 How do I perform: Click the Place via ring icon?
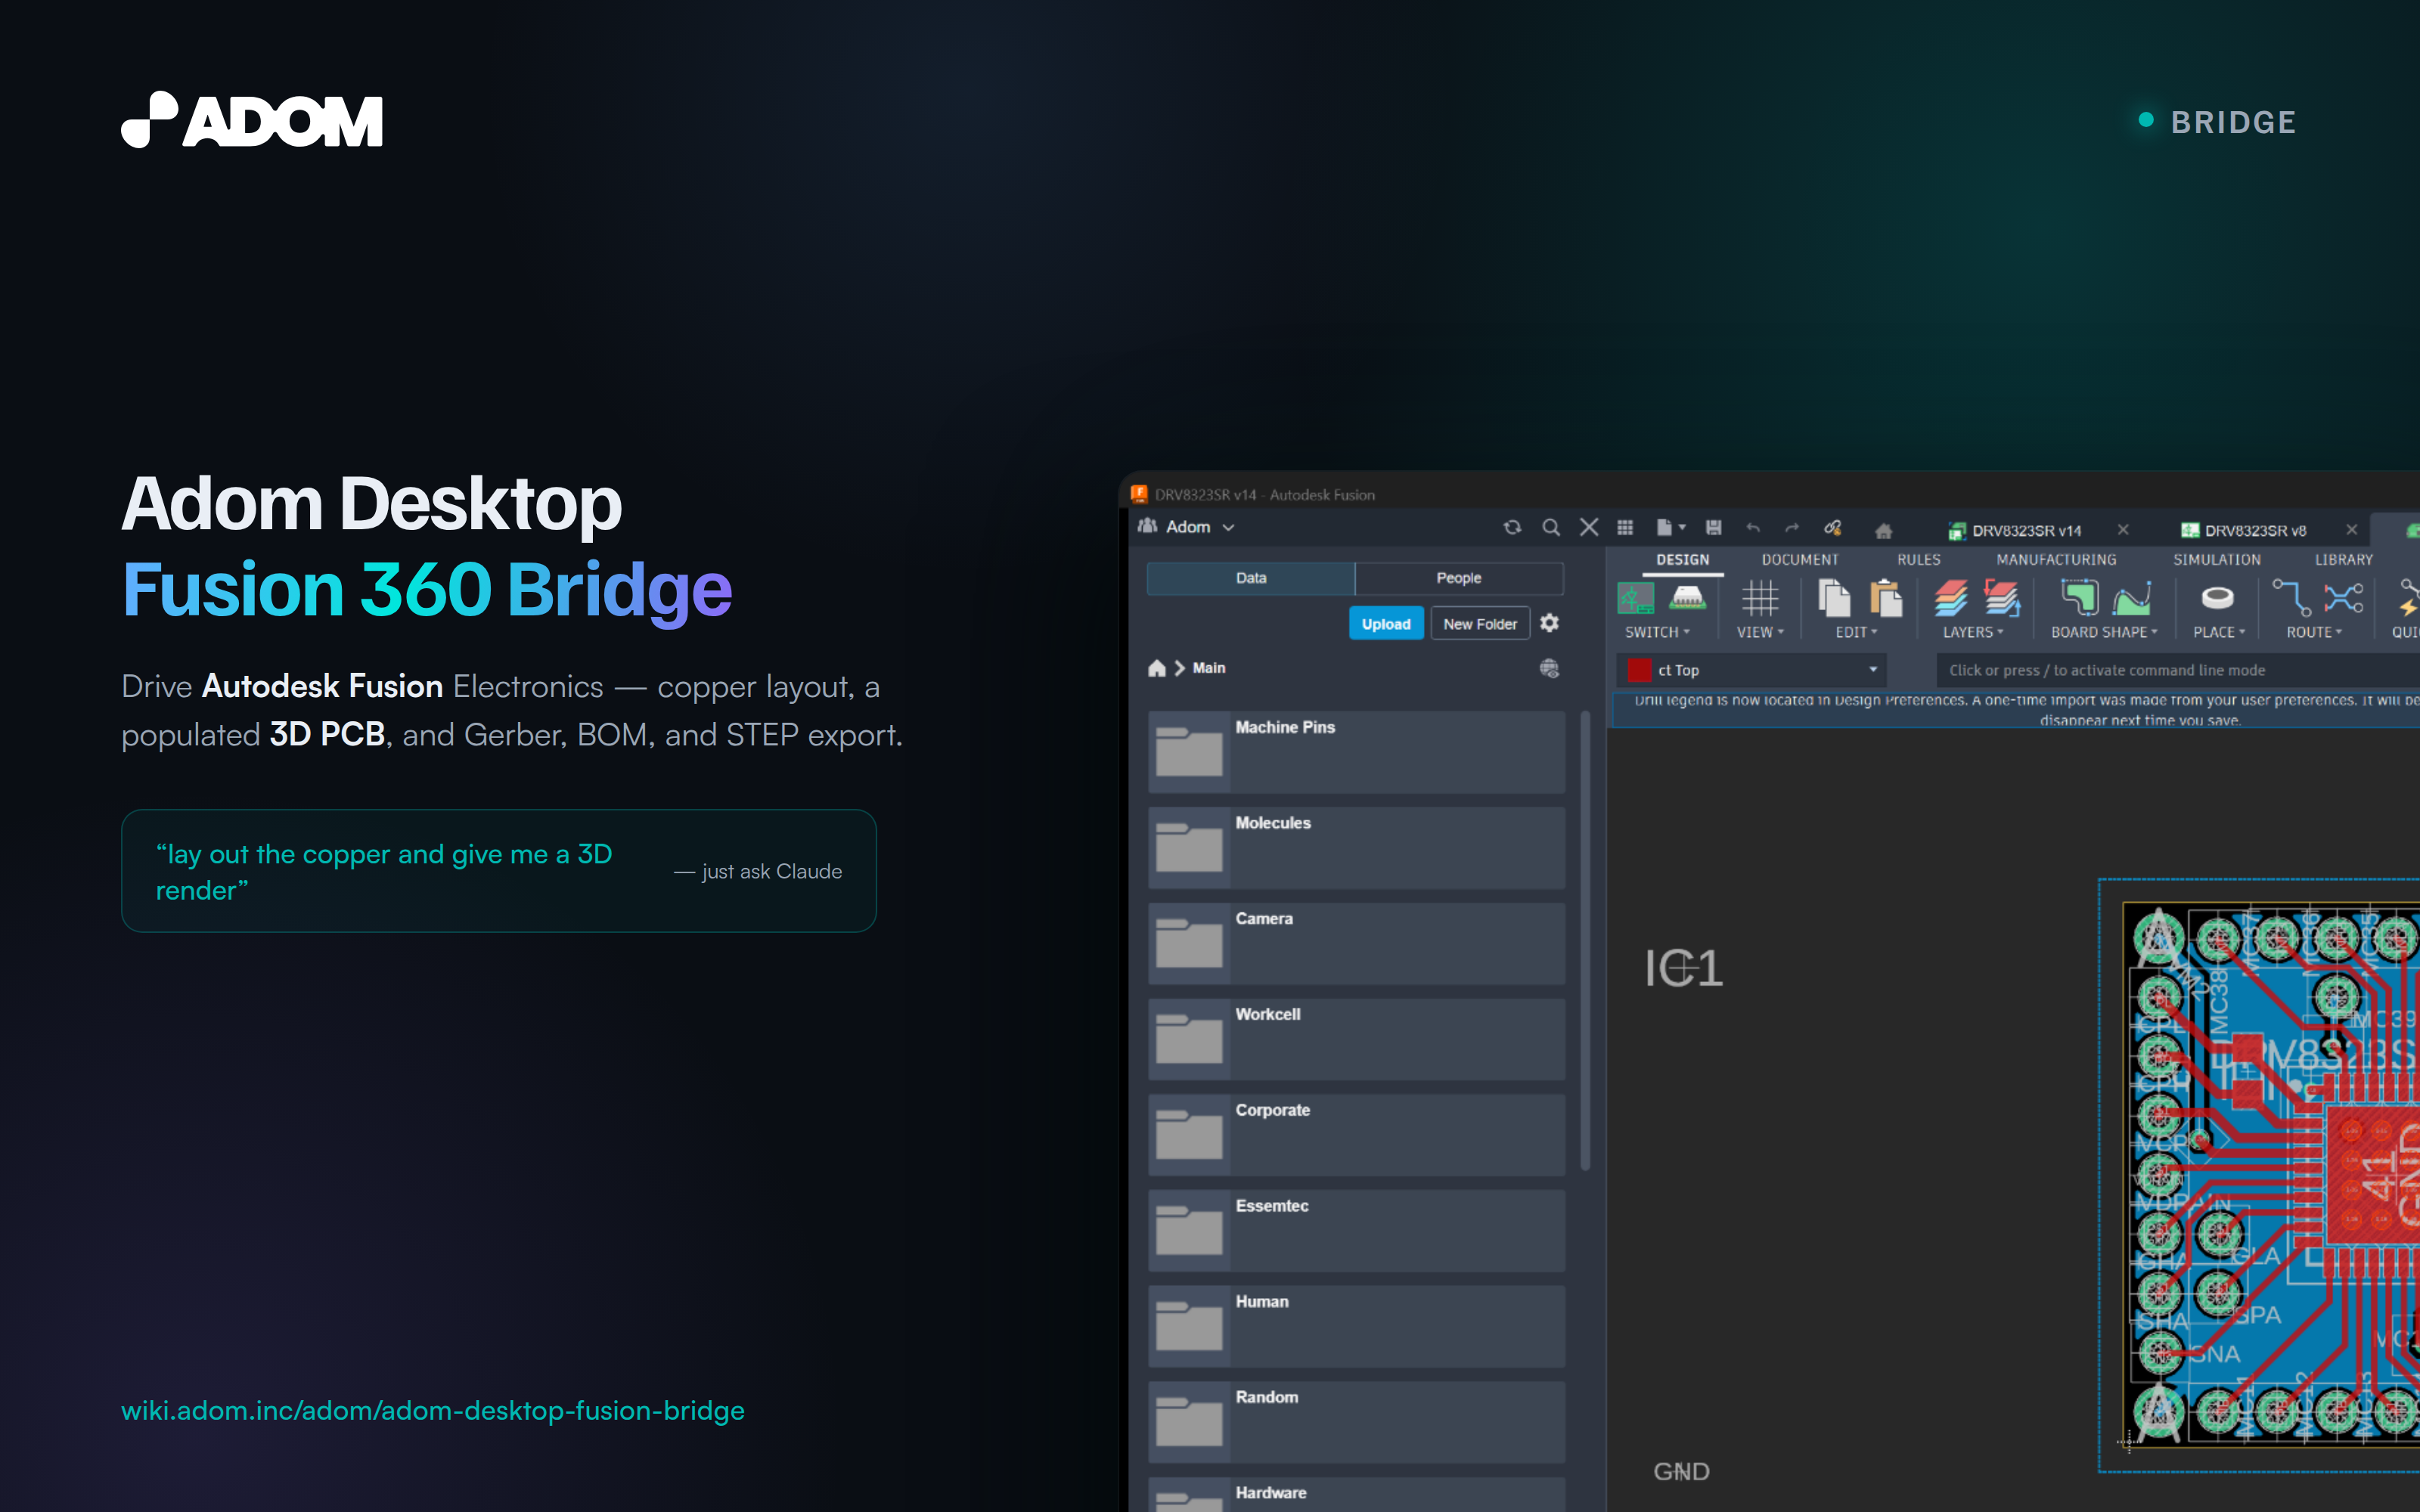(2218, 598)
